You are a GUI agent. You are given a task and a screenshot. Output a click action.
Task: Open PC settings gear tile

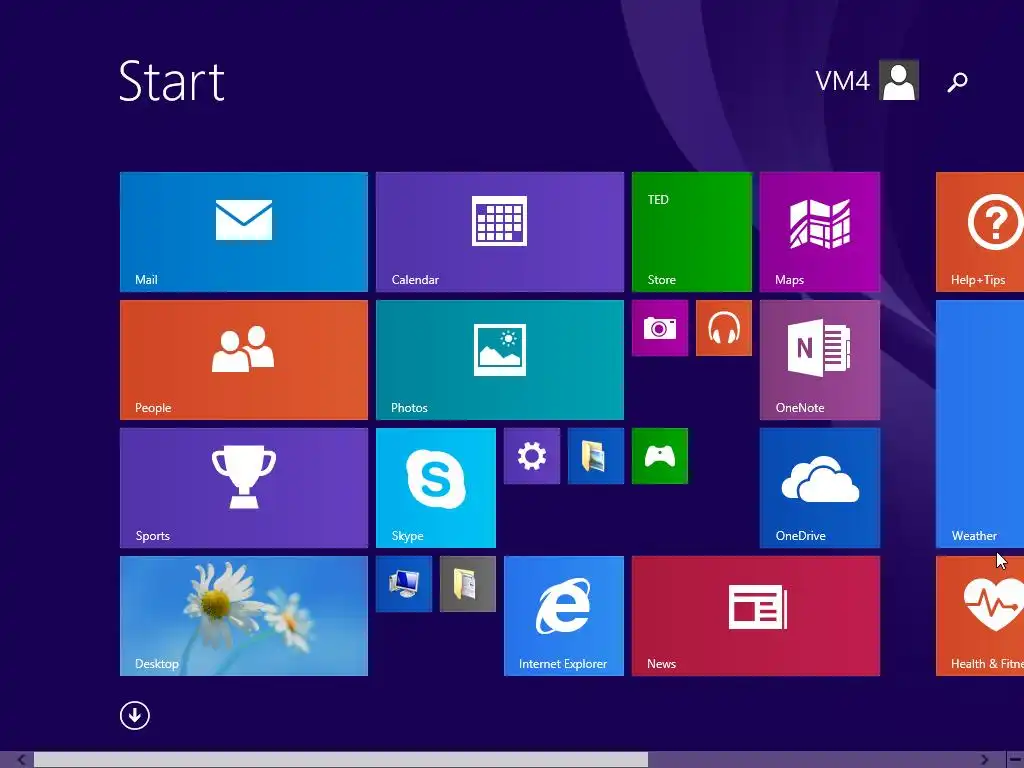(x=532, y=456)
